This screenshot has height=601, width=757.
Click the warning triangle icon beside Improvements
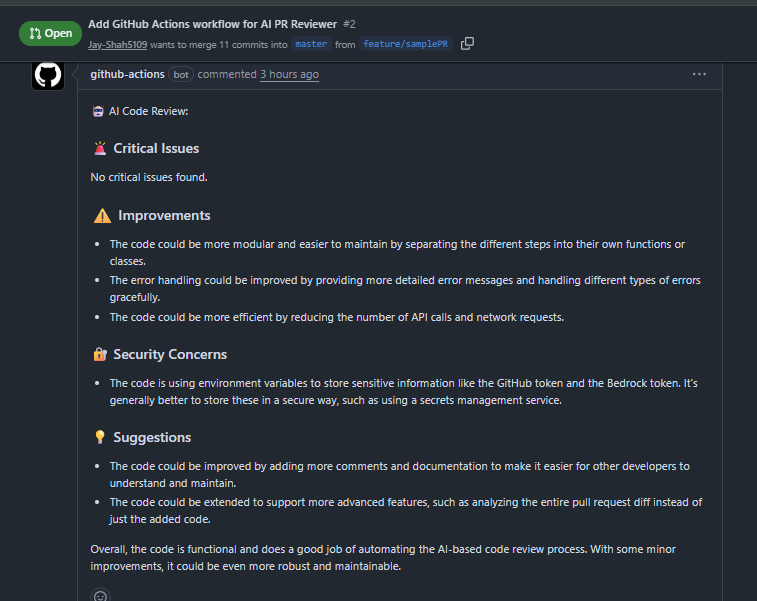point(102,215)
